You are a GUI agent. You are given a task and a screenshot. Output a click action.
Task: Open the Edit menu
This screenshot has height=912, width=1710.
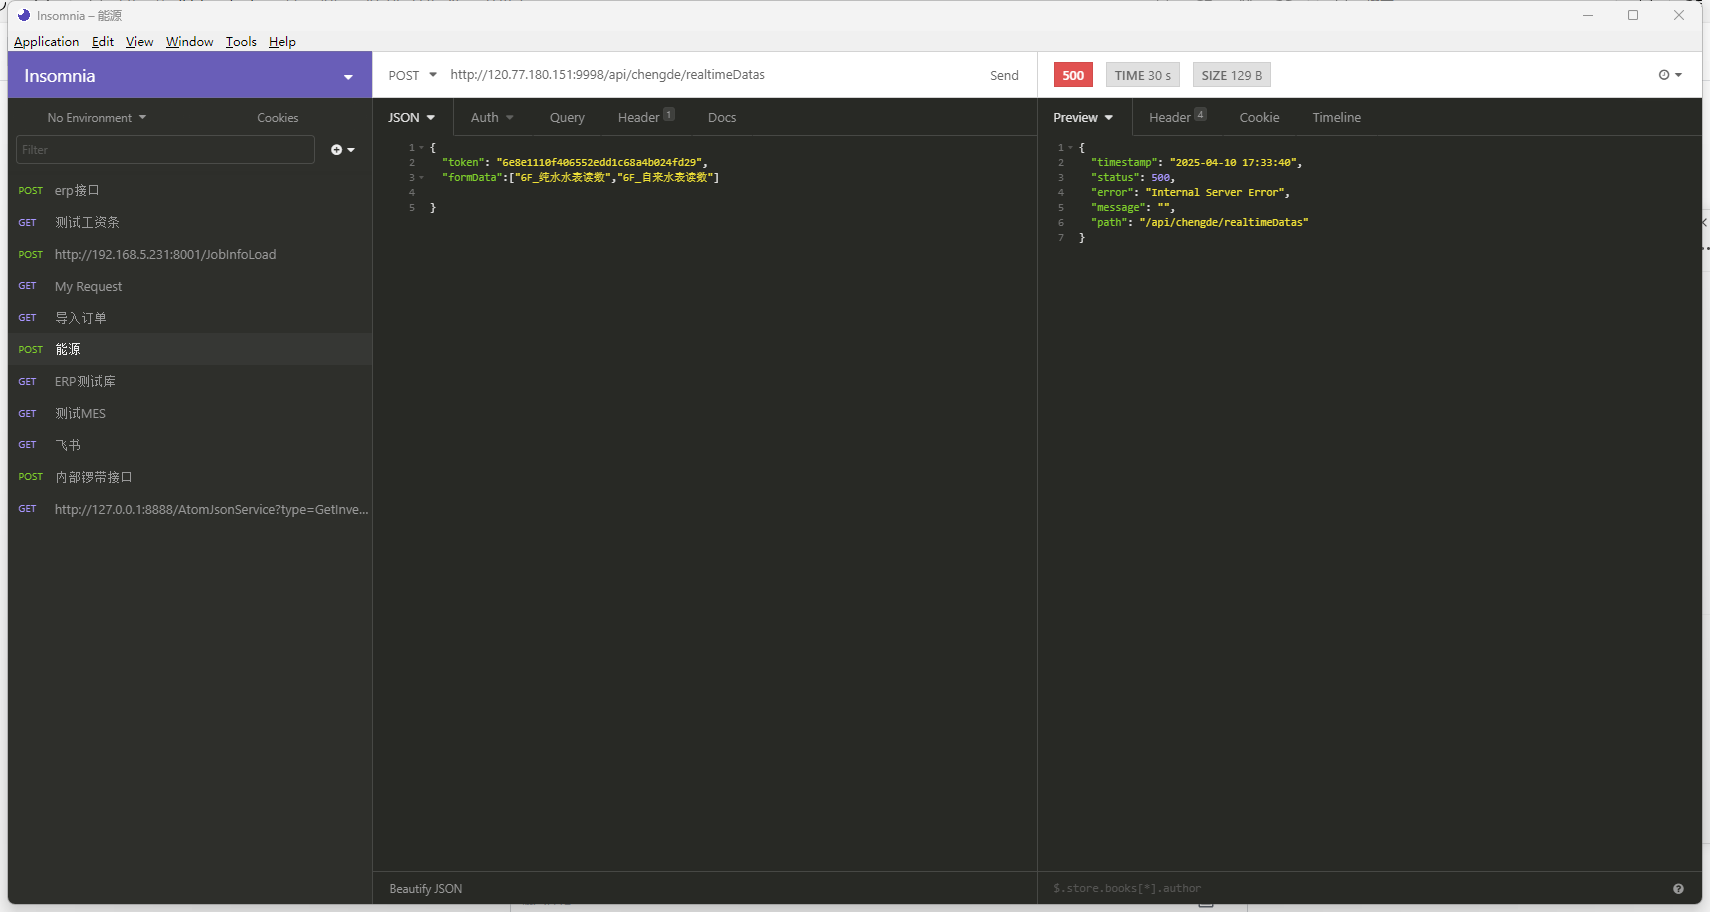(103, 42)
